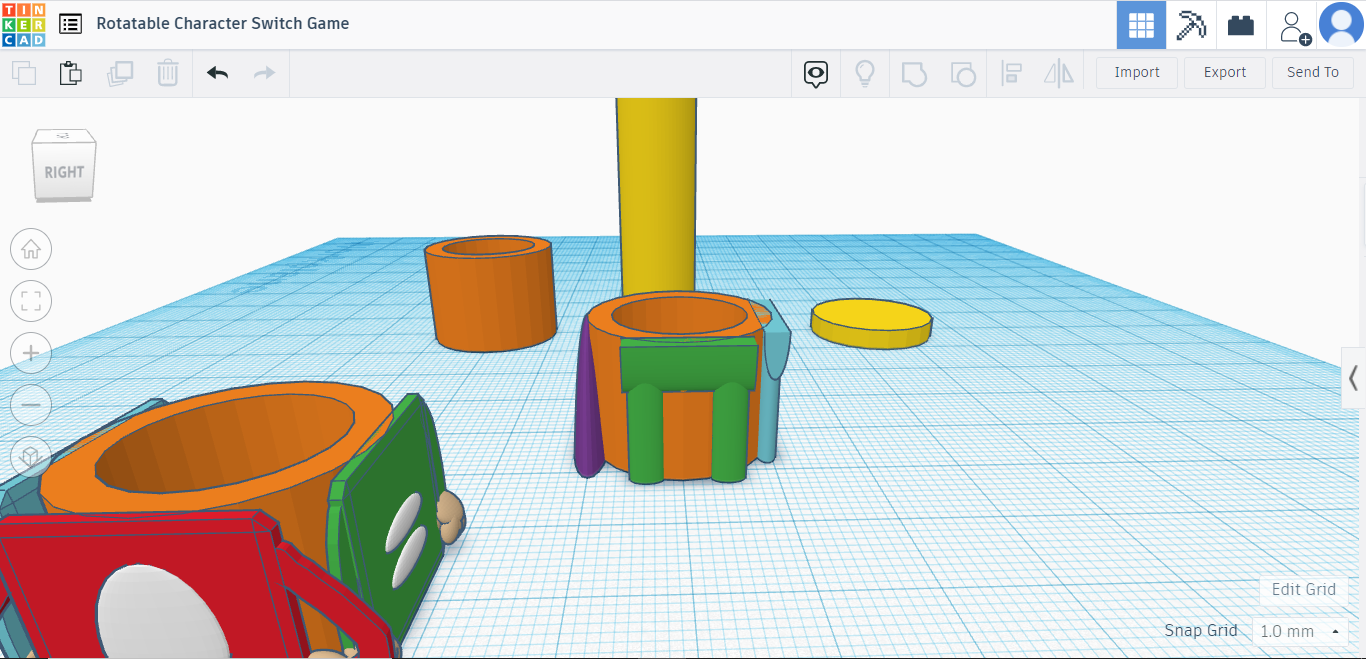Open the Snap Grid 1.0 mm dropdown

point(1300,631)
